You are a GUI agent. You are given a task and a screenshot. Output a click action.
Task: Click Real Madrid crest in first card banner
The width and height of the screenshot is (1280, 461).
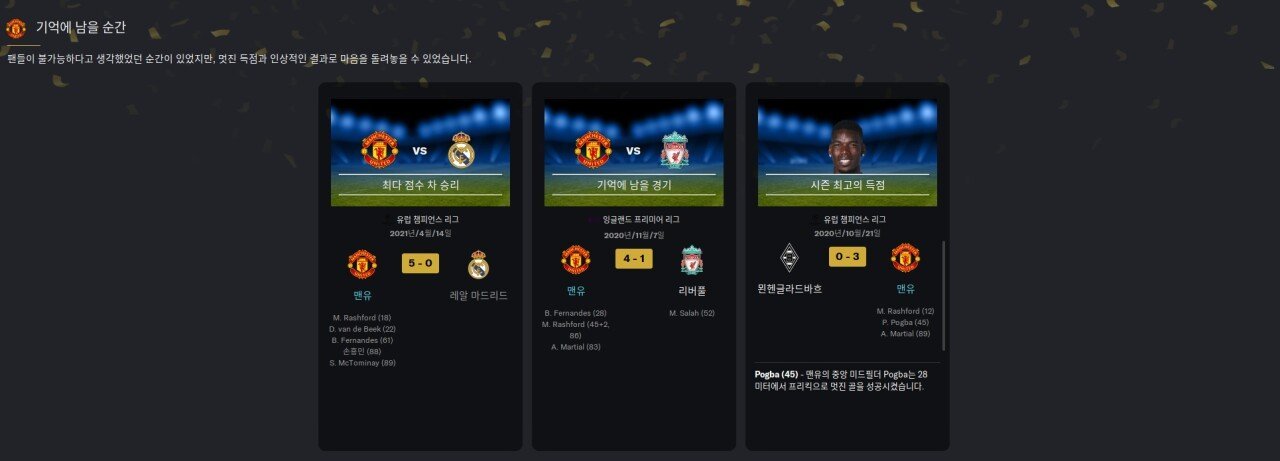461,153
